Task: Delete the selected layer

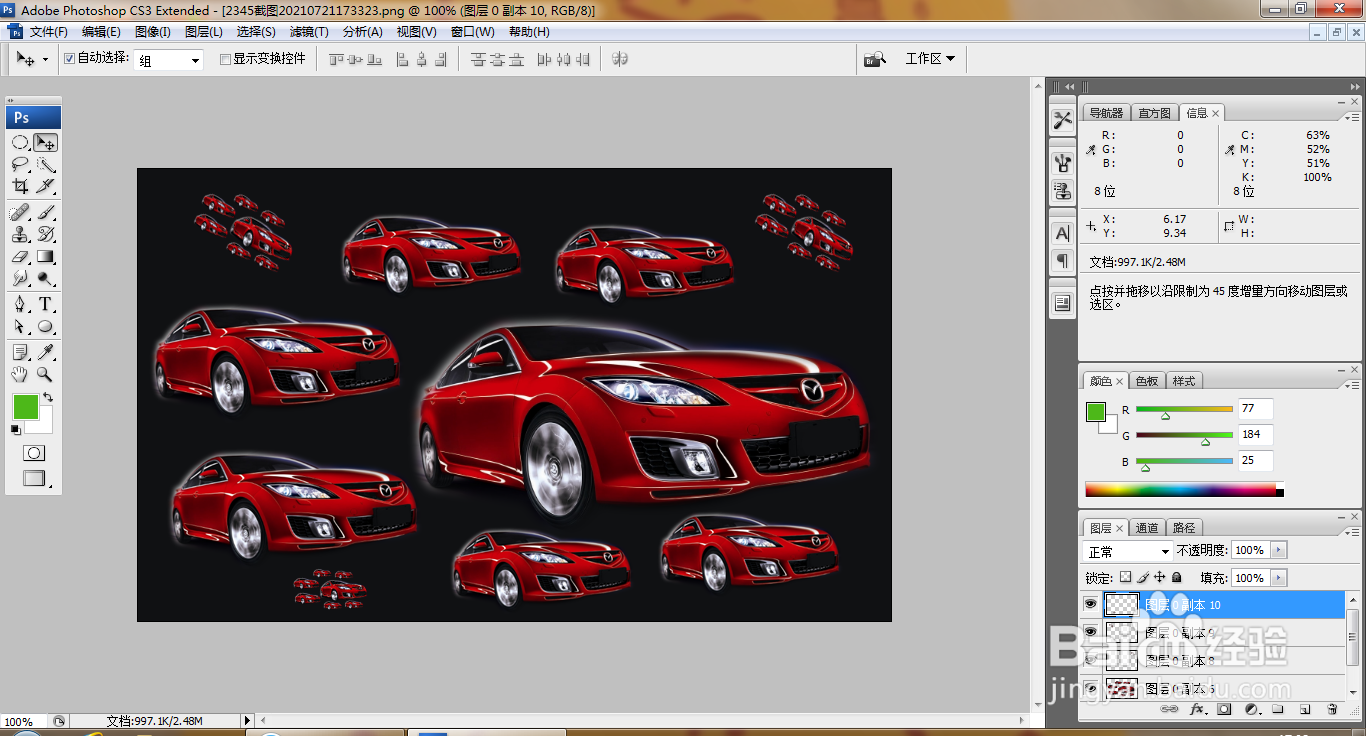Action: [1332, 709]
